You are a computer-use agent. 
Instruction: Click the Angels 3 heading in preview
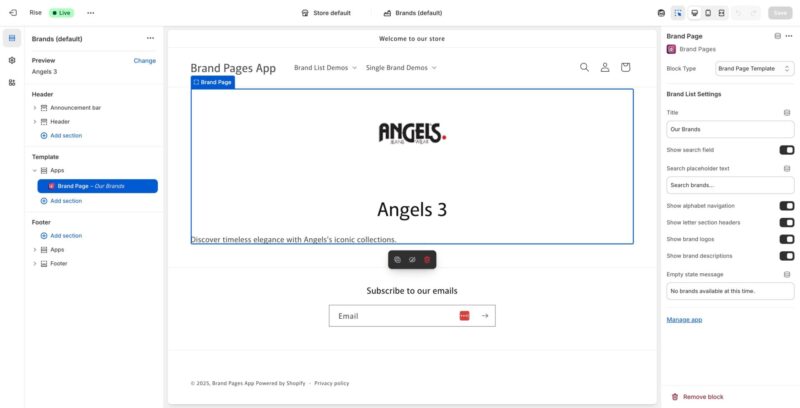point(412,210)
